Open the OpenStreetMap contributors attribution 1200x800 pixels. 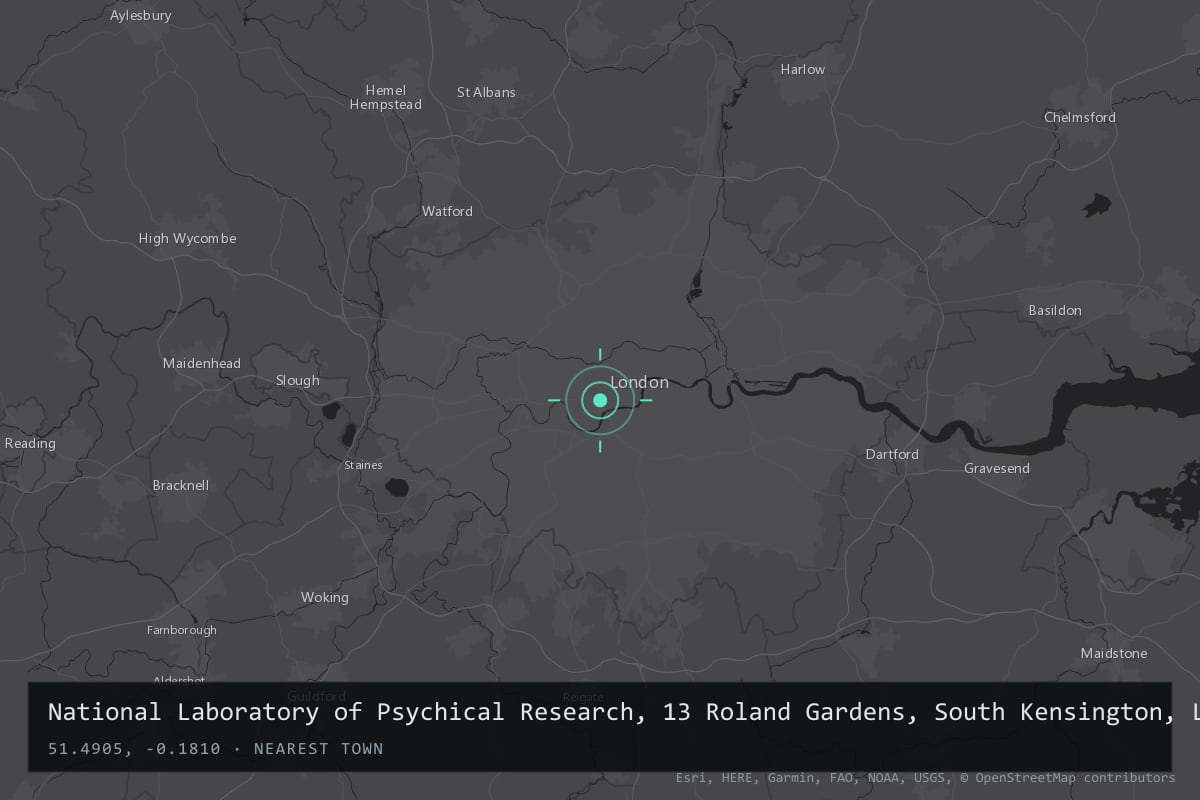coord(1068,778)
